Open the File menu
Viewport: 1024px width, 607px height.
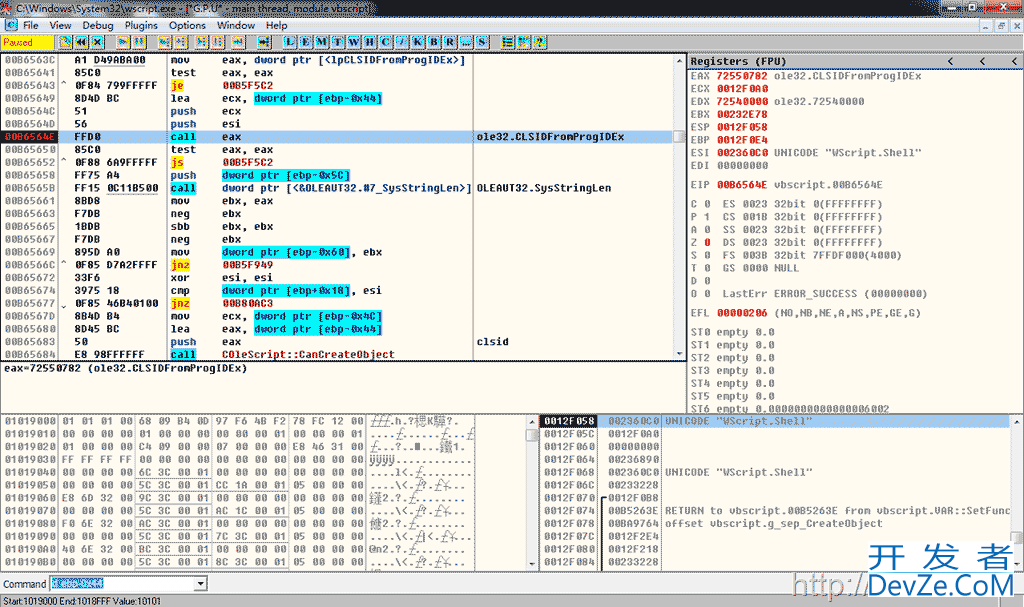(x=31, y=25)
